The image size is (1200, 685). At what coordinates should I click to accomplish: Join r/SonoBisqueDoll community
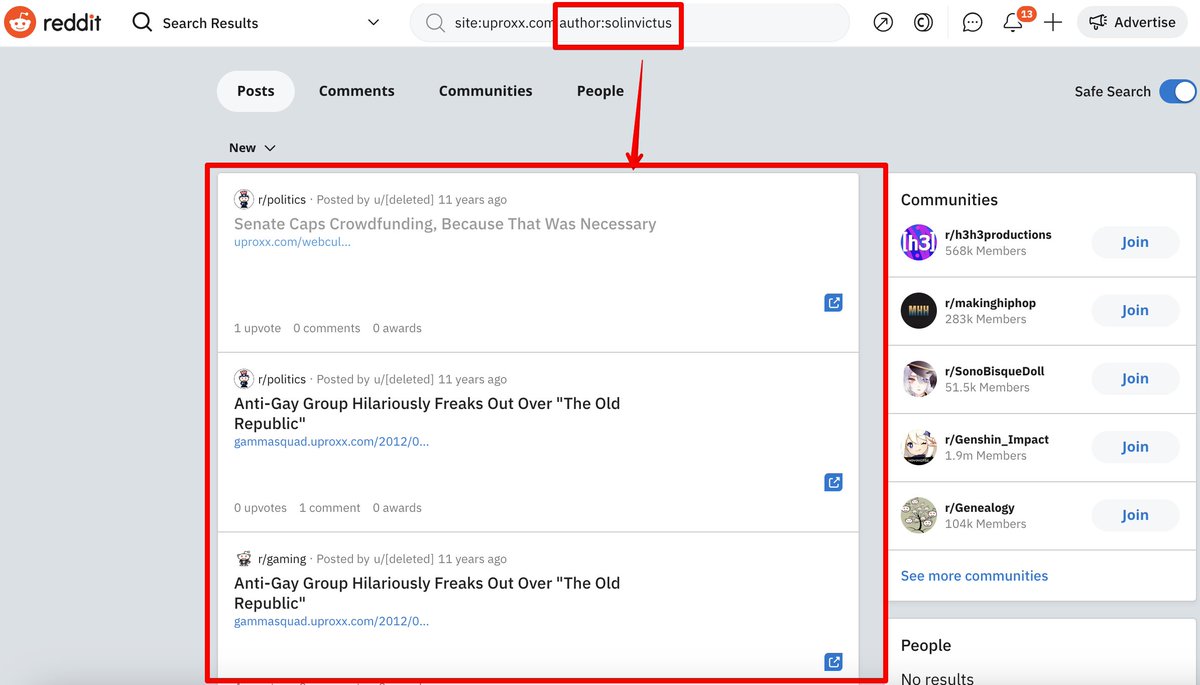click(1134, 379)
